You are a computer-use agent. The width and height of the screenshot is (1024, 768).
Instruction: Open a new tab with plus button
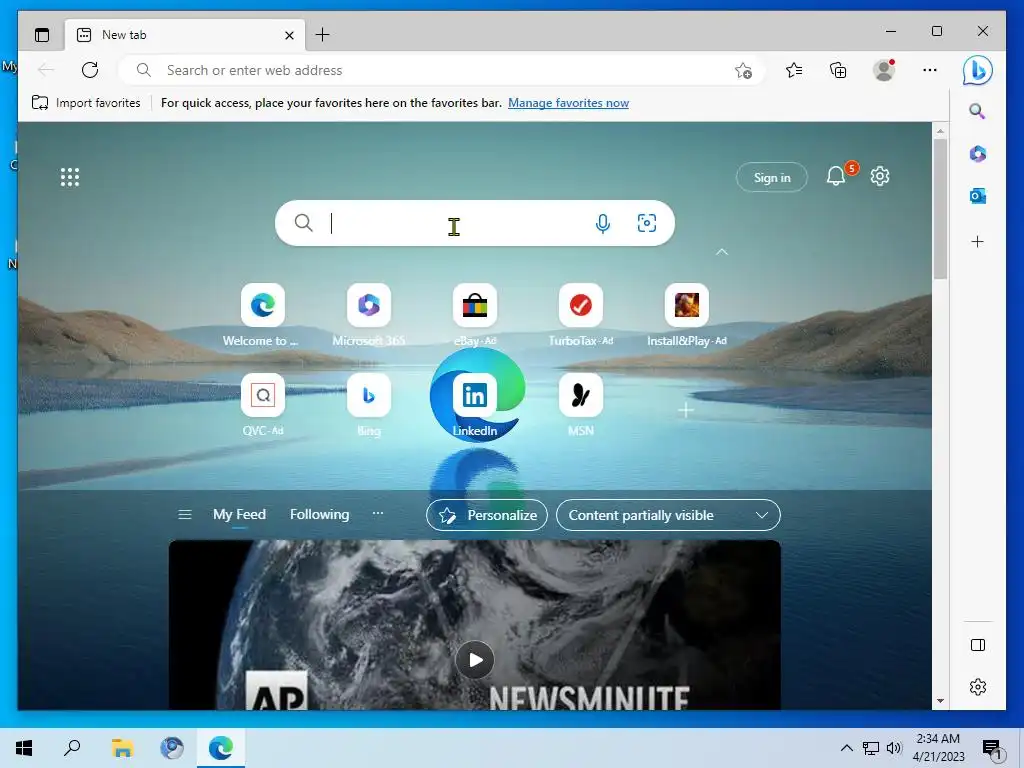tap(323, 35)
